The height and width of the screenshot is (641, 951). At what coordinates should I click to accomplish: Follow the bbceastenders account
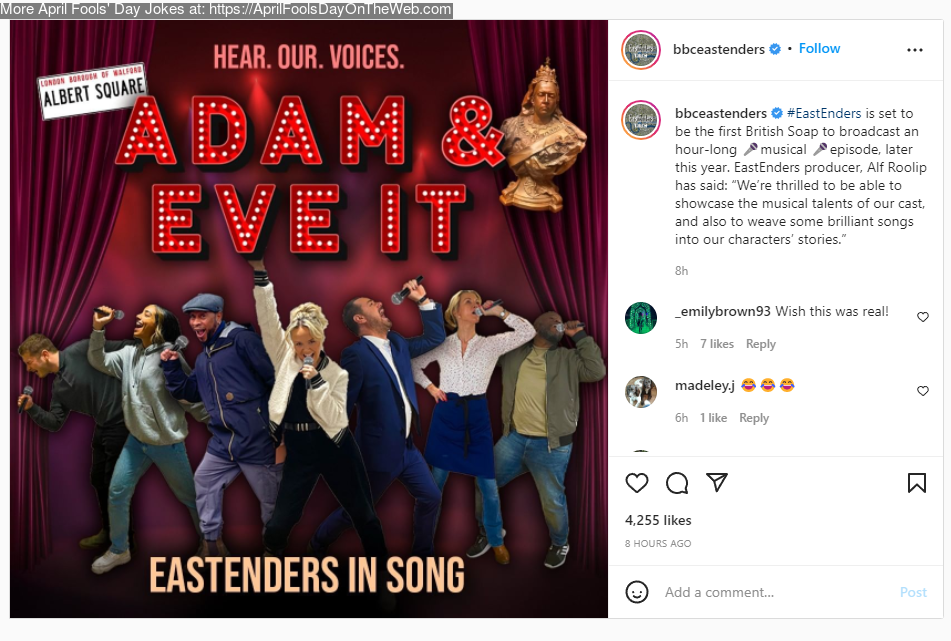pyautogui.click(x=819, y=49)
